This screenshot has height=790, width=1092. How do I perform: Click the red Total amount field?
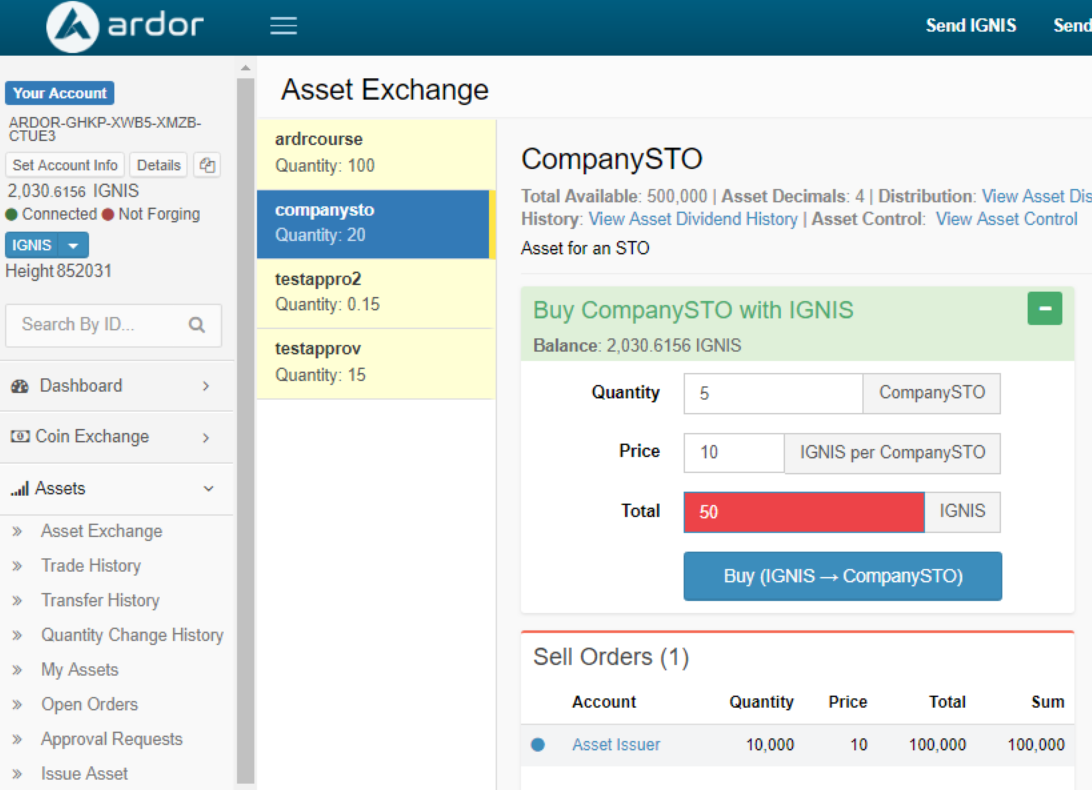click(x=803, y=512)
